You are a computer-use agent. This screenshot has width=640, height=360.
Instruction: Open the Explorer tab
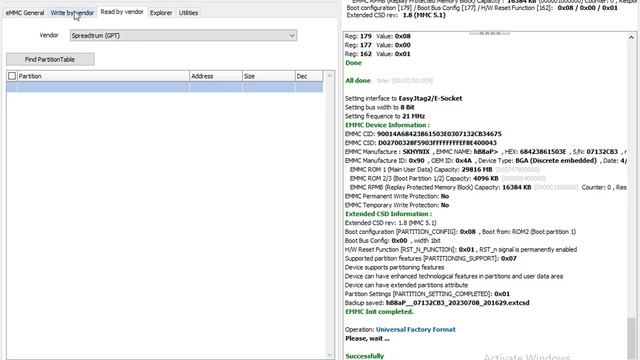[x=161, y=13]
